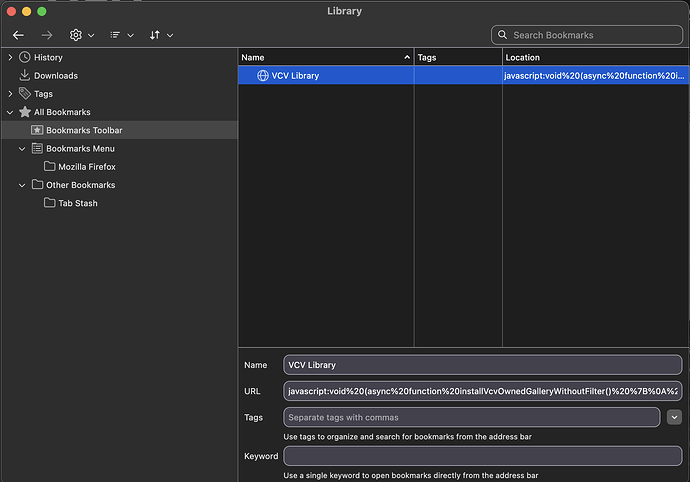Collapse the All Bookmarks node
Screen dimensions: 690x482
click(x=10, y=112)
